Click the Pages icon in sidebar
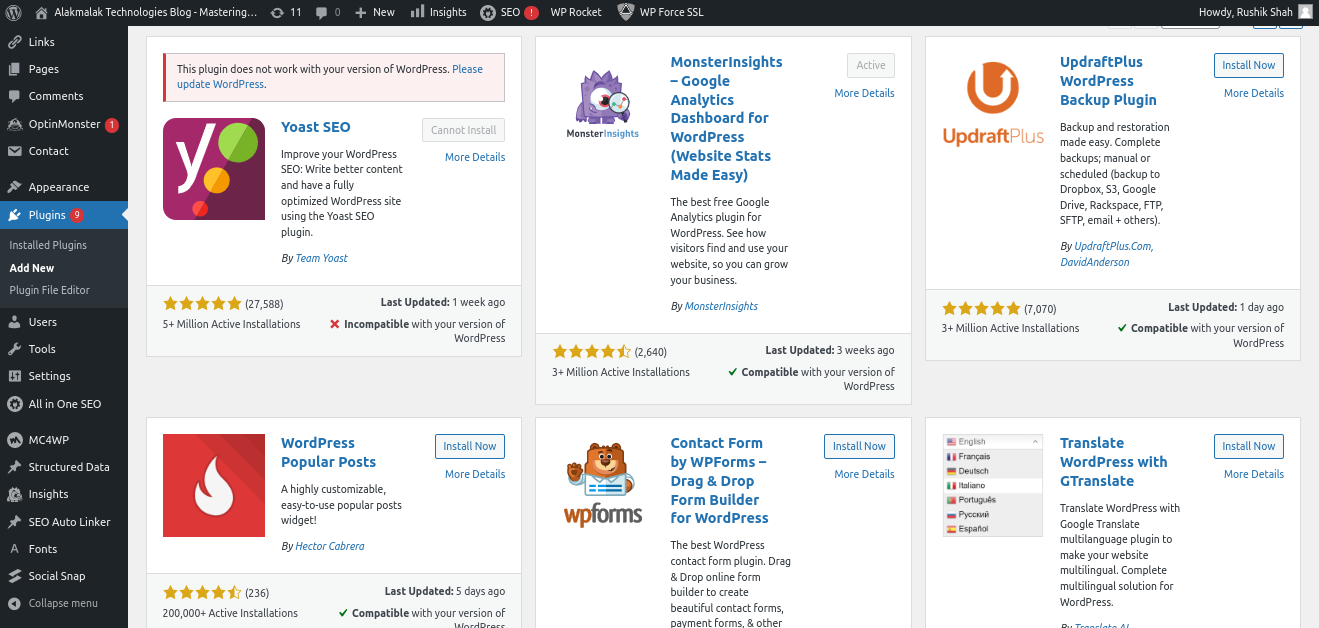 [x=14, y=69]
